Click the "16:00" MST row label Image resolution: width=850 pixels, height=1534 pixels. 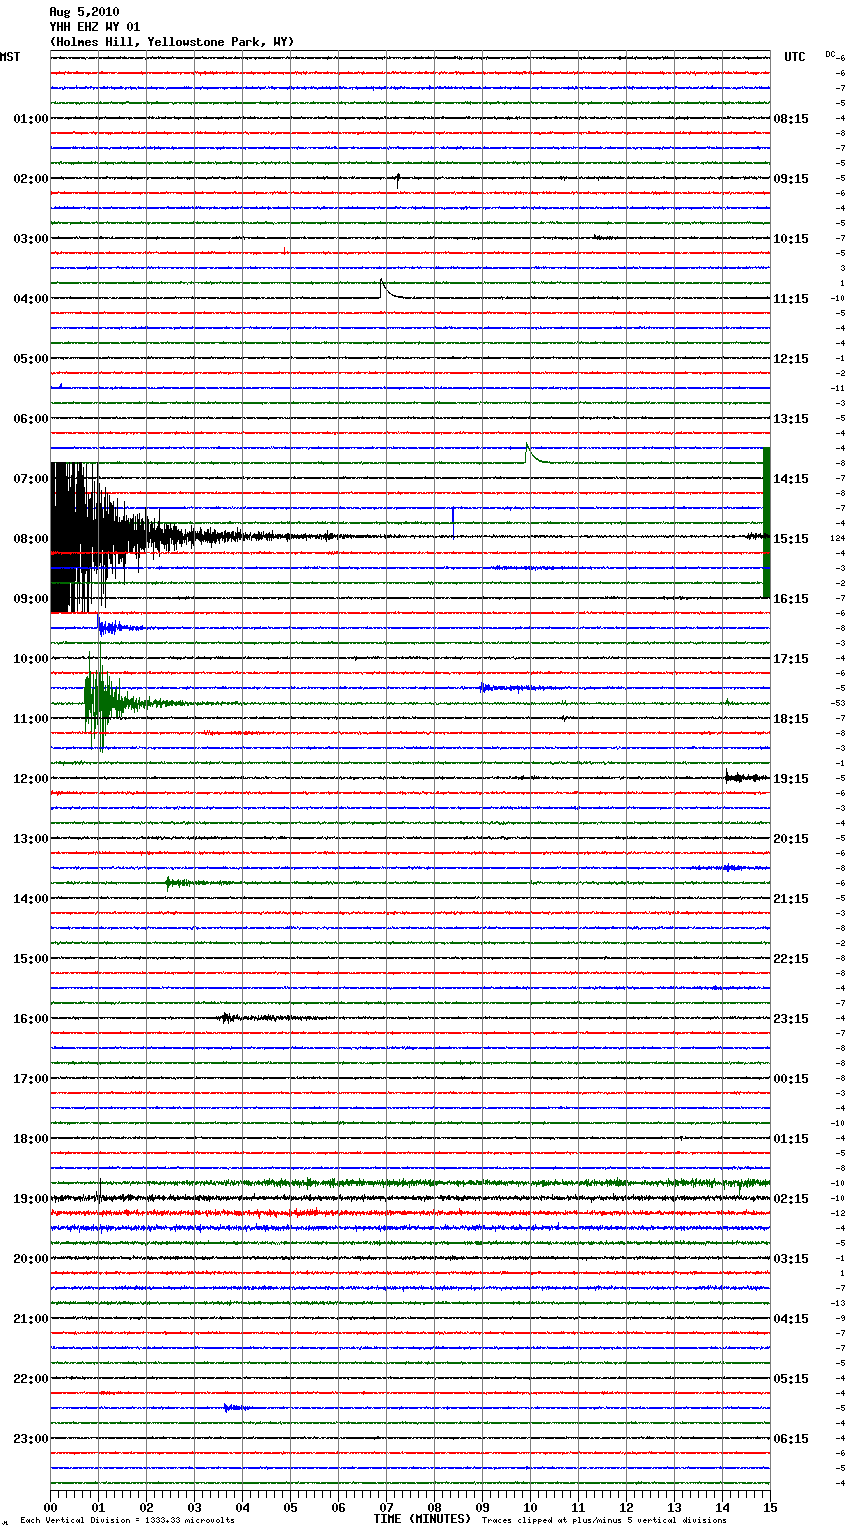pyautogui.click(x=30, y=1019)
